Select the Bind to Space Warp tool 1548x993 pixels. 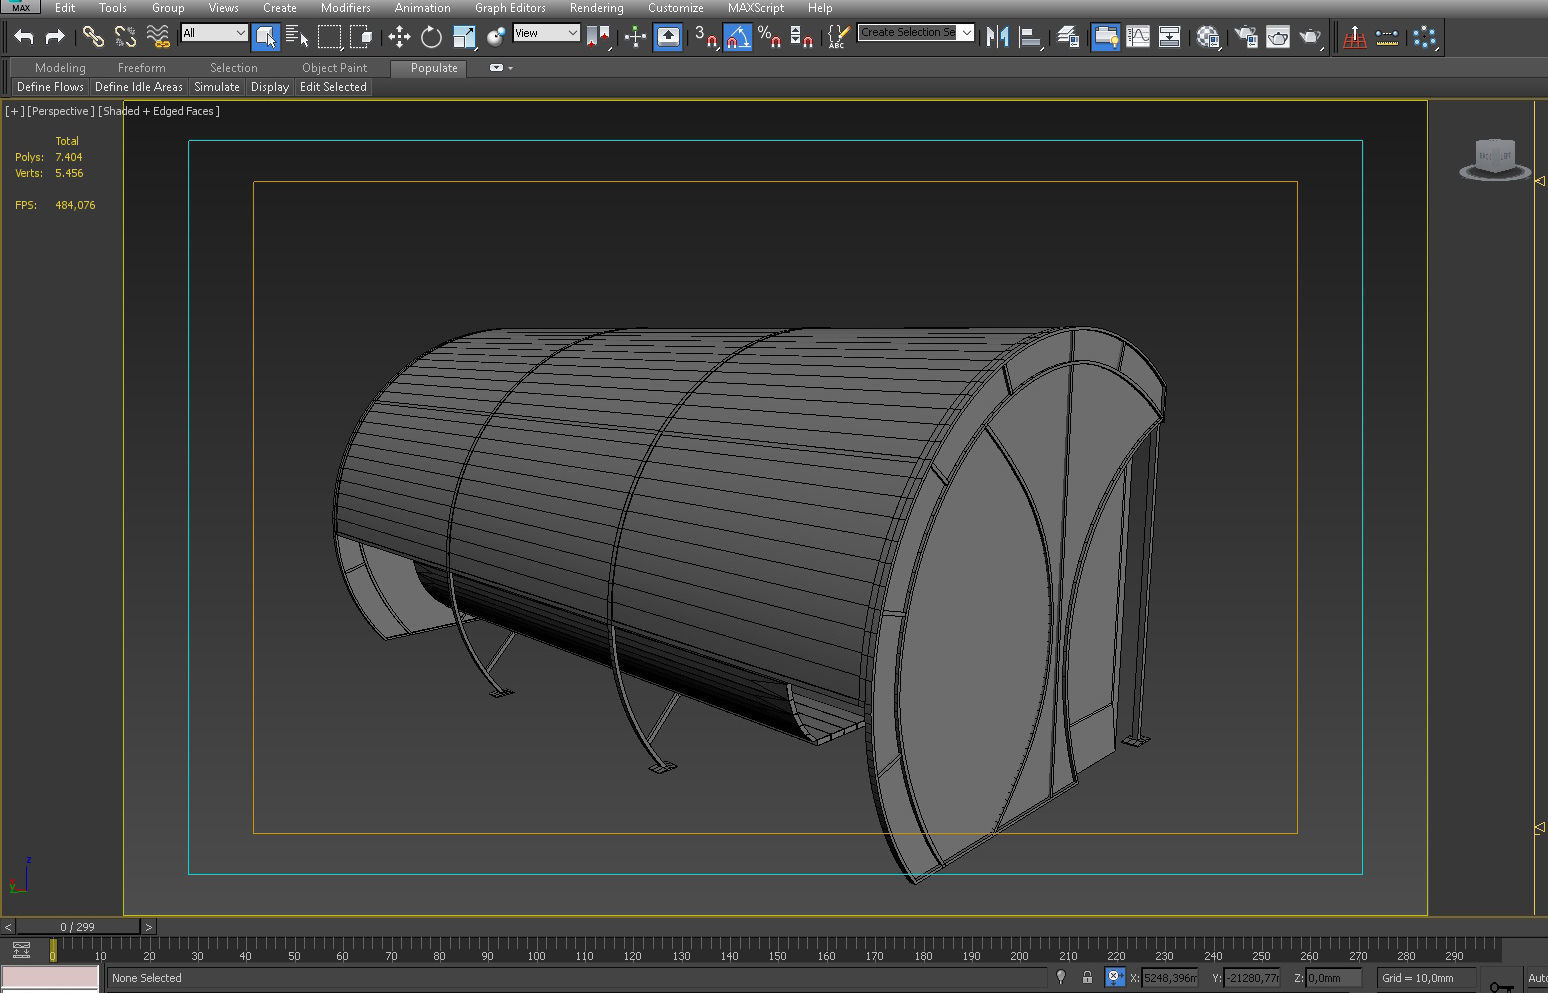click(158, 37)
